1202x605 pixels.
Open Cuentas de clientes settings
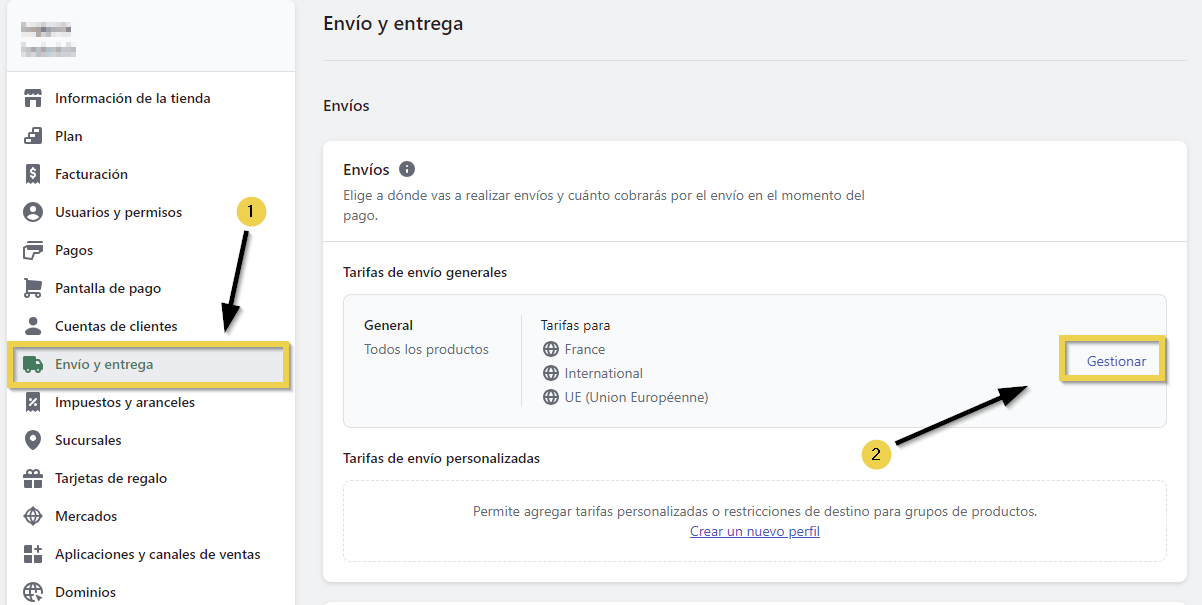coord(116,326)
